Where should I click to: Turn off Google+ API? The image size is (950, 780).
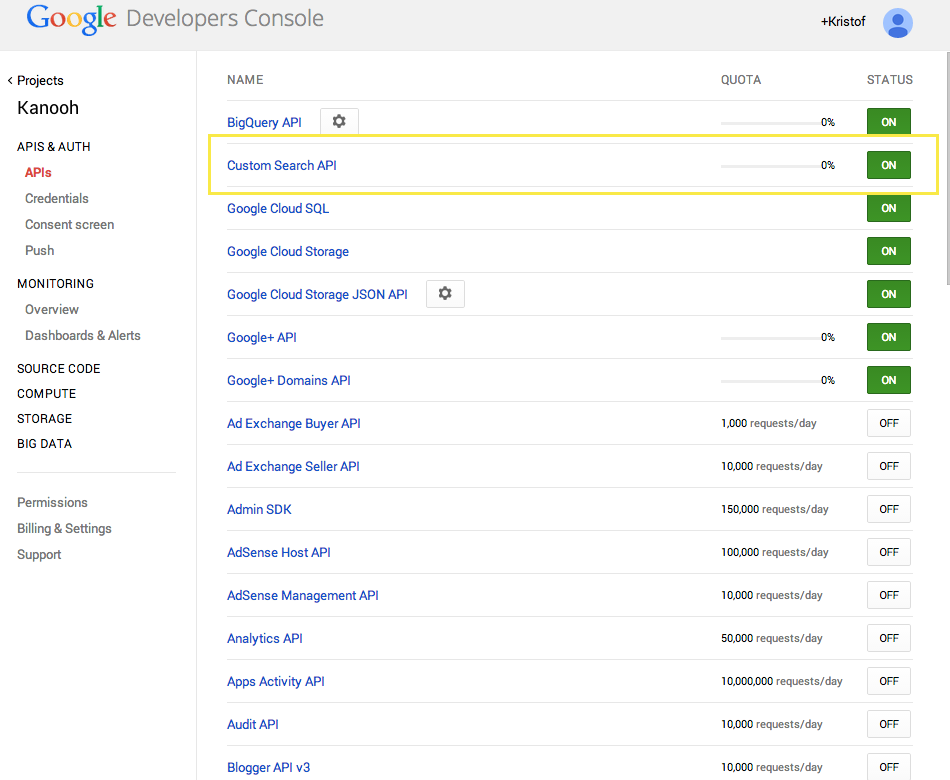(889, 337)
